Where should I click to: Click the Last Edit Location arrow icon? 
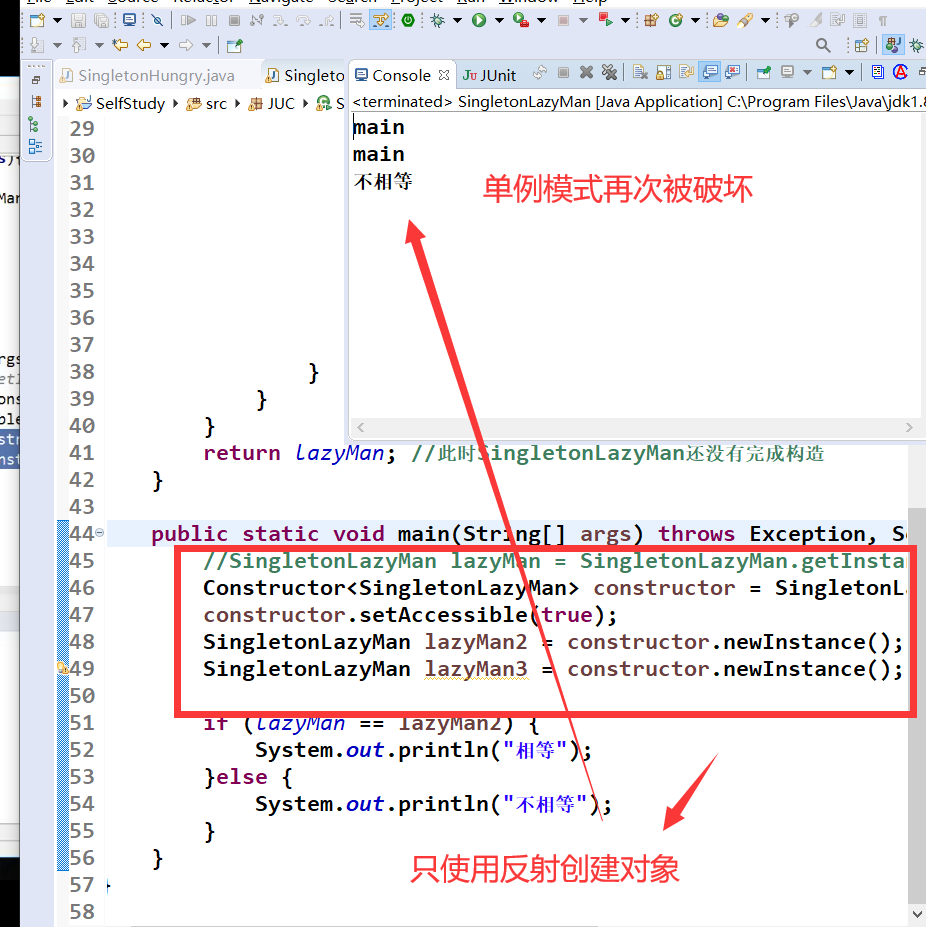[120, 45]
